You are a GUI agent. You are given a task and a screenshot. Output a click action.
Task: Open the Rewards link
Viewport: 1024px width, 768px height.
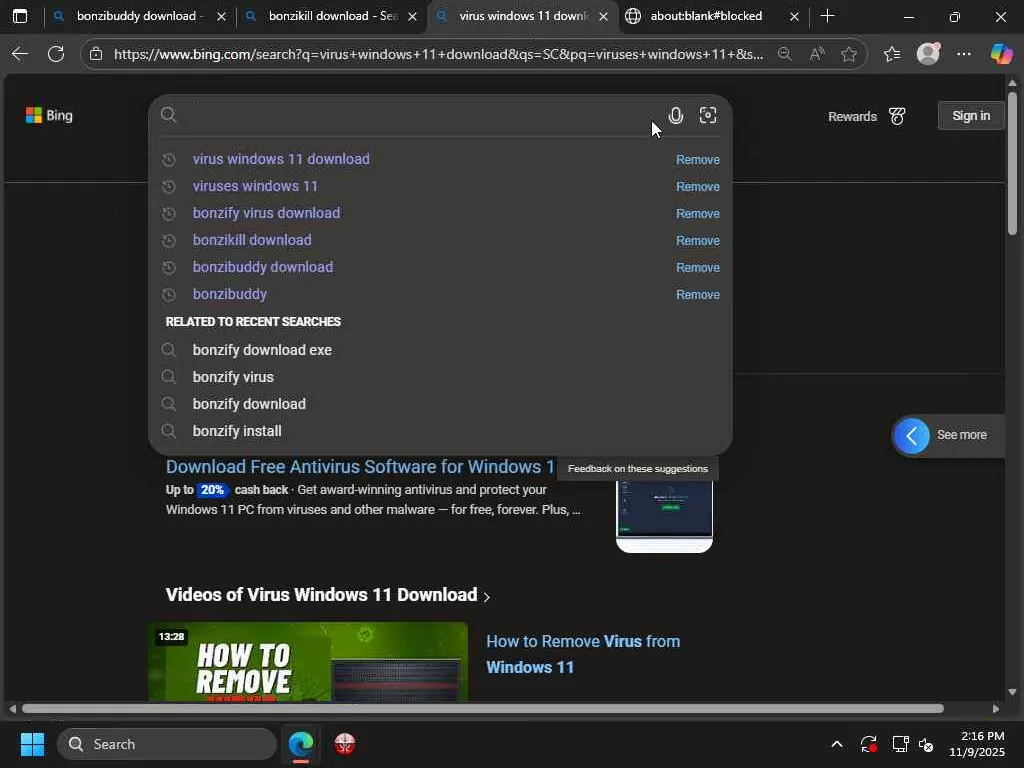(x=852, y=117)
